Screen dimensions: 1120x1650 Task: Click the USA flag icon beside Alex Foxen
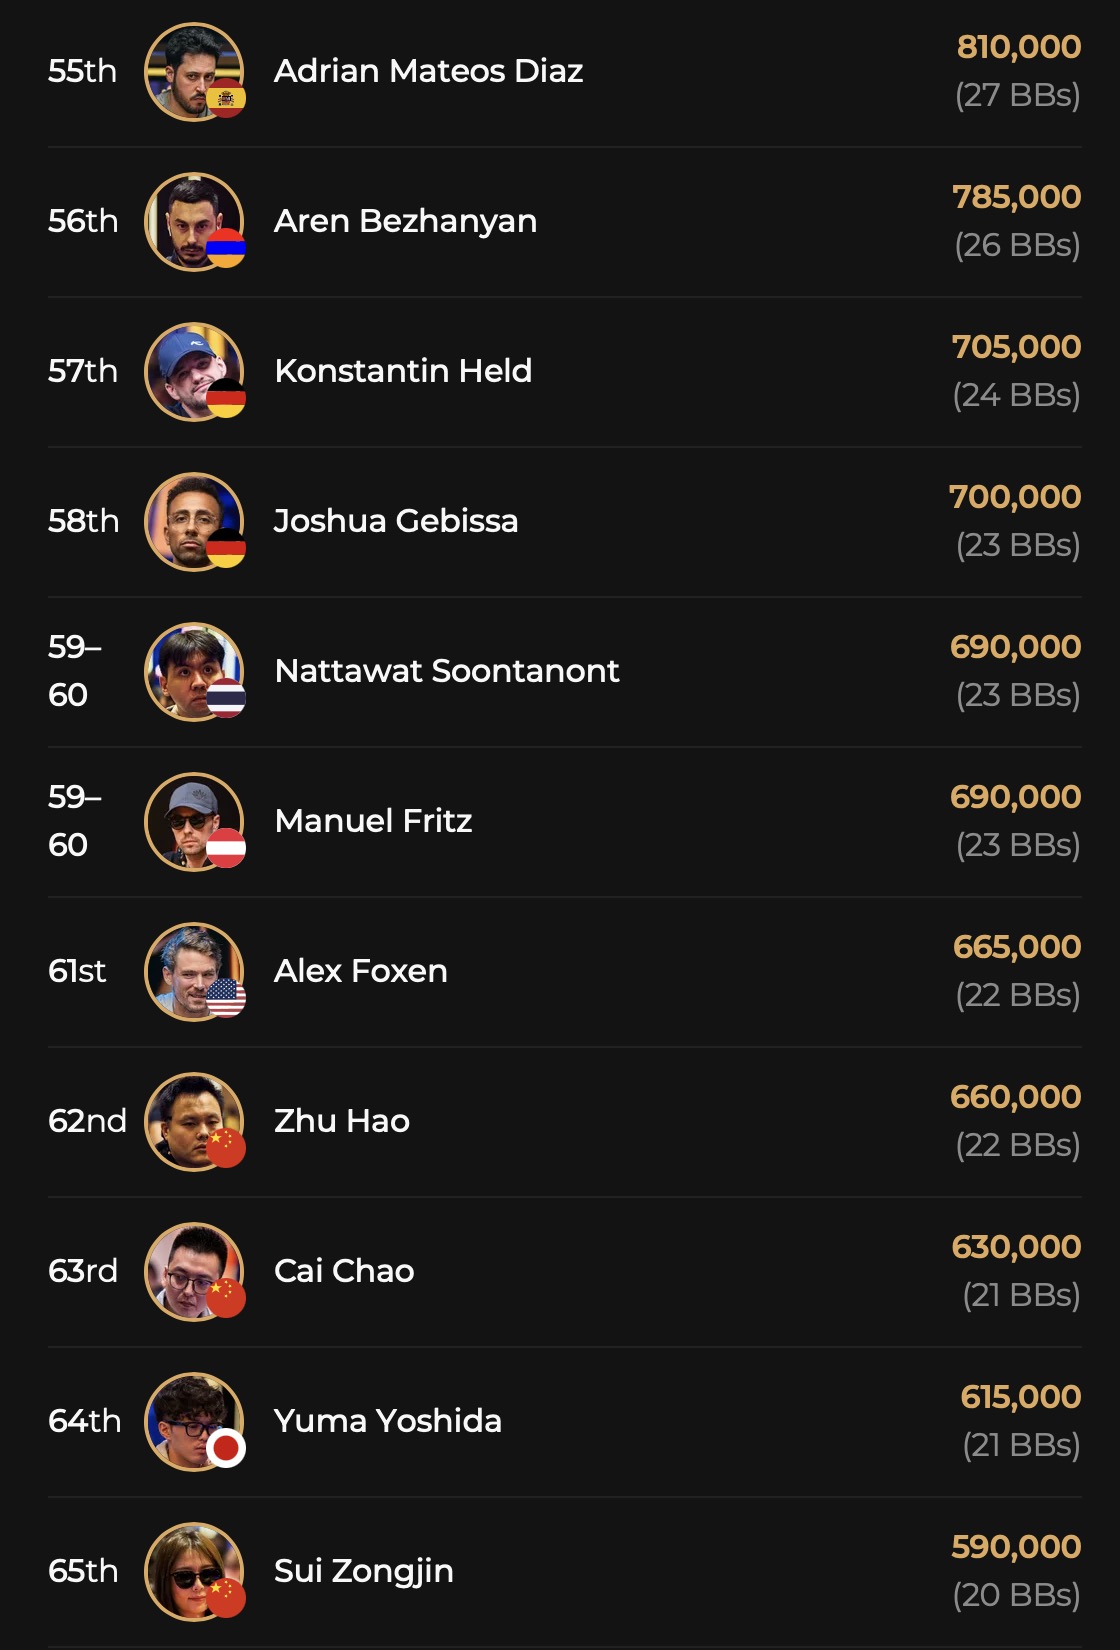226,998
